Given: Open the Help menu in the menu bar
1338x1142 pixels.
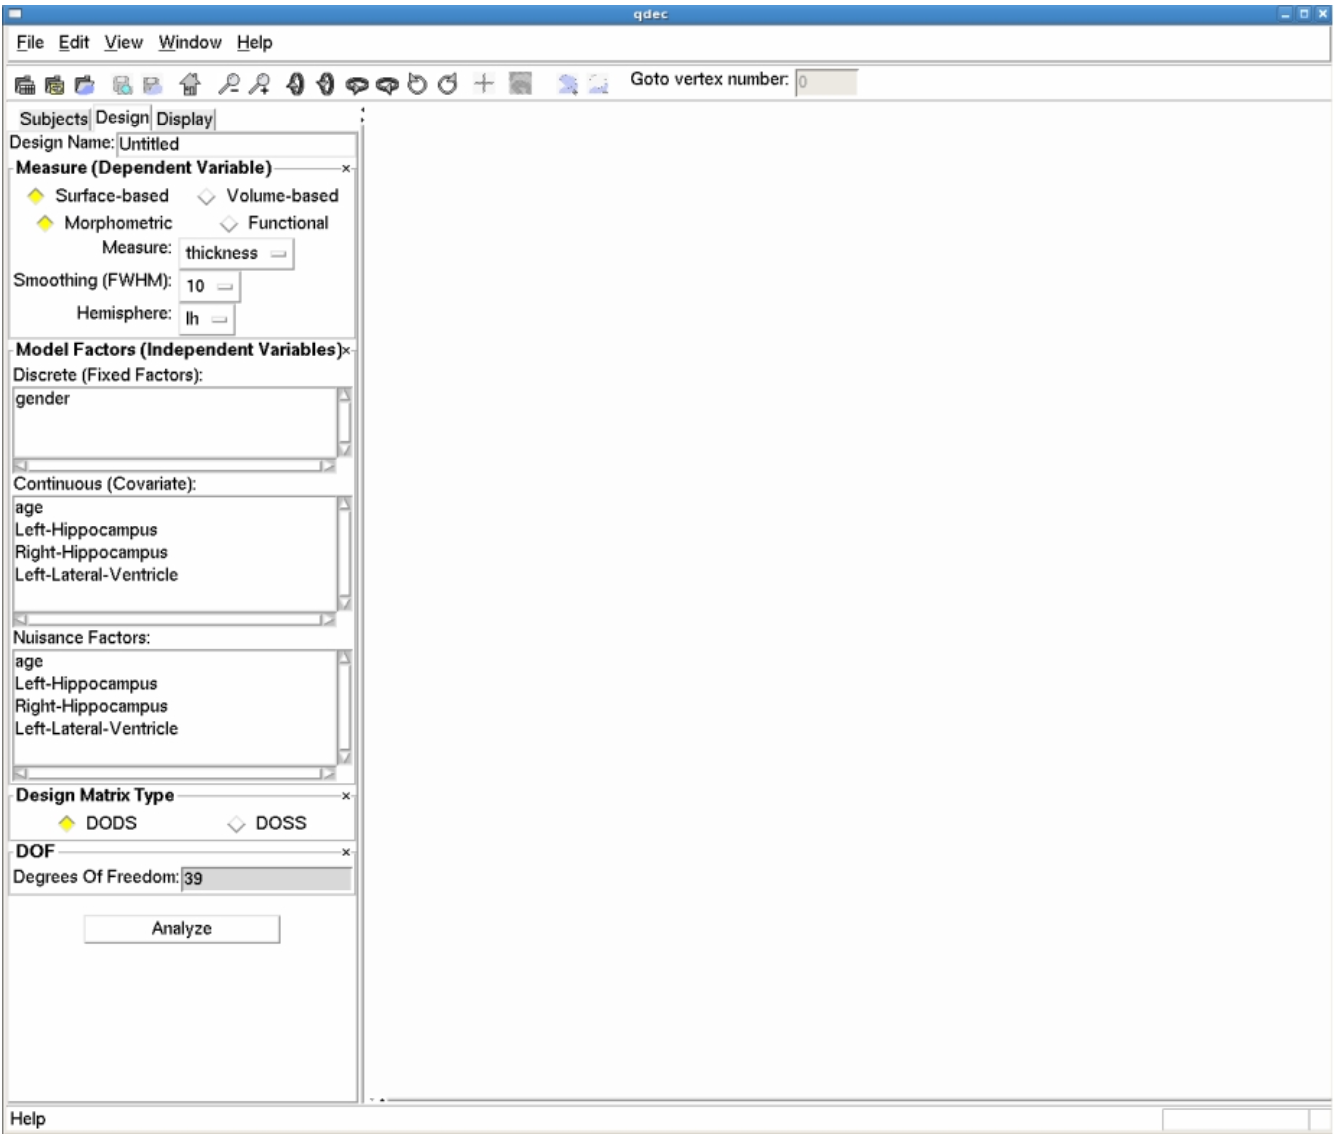Looking at the screenshot, I should tap(254, 42).
